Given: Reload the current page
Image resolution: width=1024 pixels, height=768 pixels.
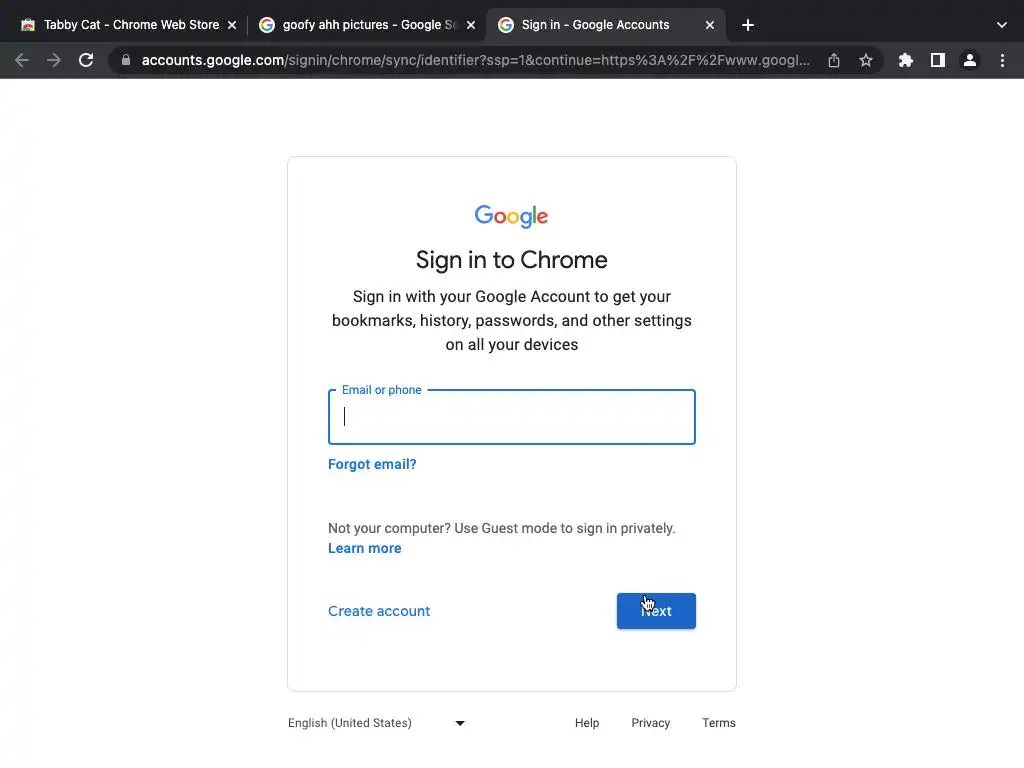Looking at the screenshot, I should click(86, 60).
